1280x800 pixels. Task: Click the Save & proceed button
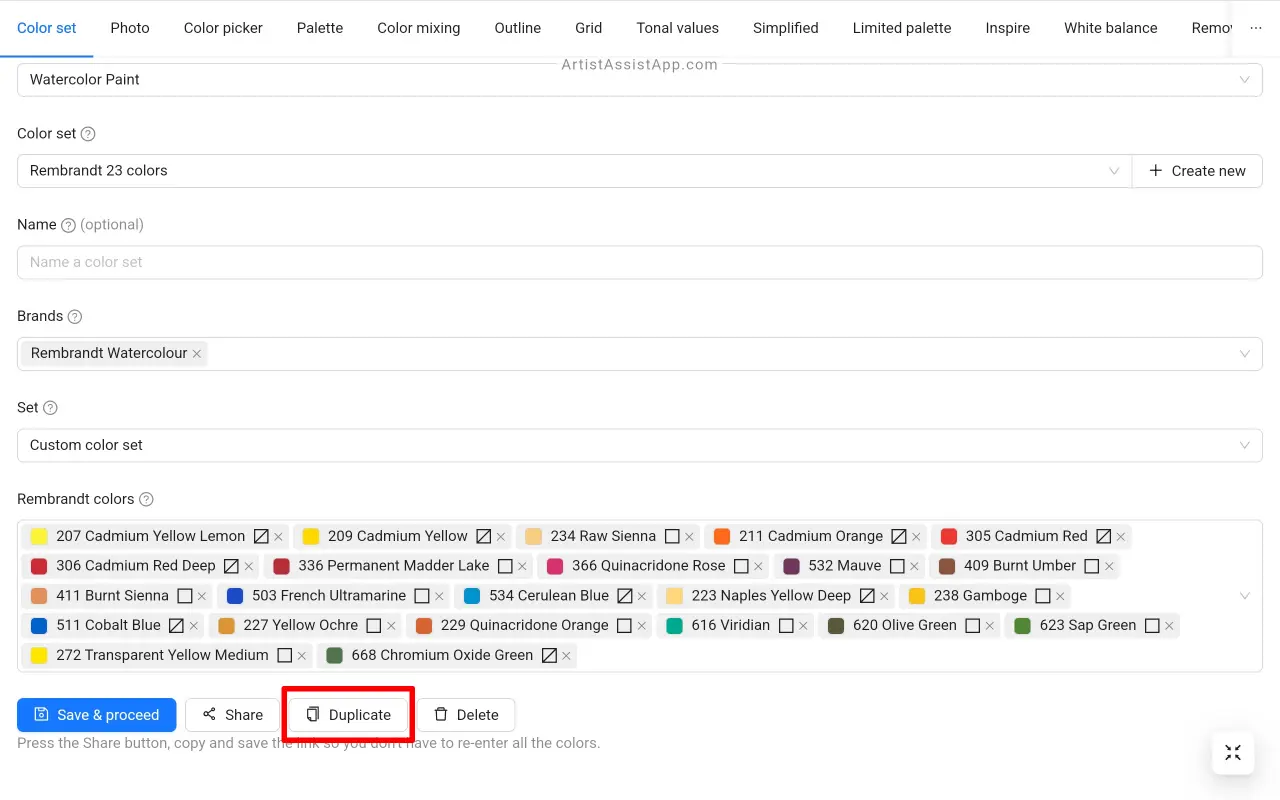[x=97, y=715]
